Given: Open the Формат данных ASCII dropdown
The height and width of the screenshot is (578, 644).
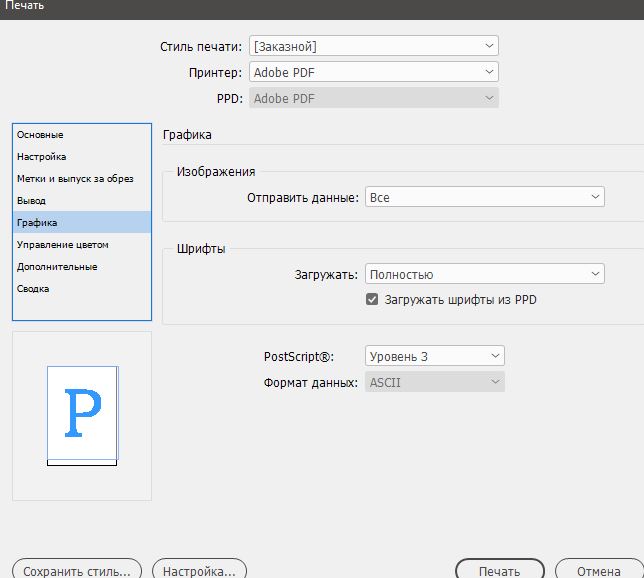Looking at the screenshot, I should click(x=435, y=382).
